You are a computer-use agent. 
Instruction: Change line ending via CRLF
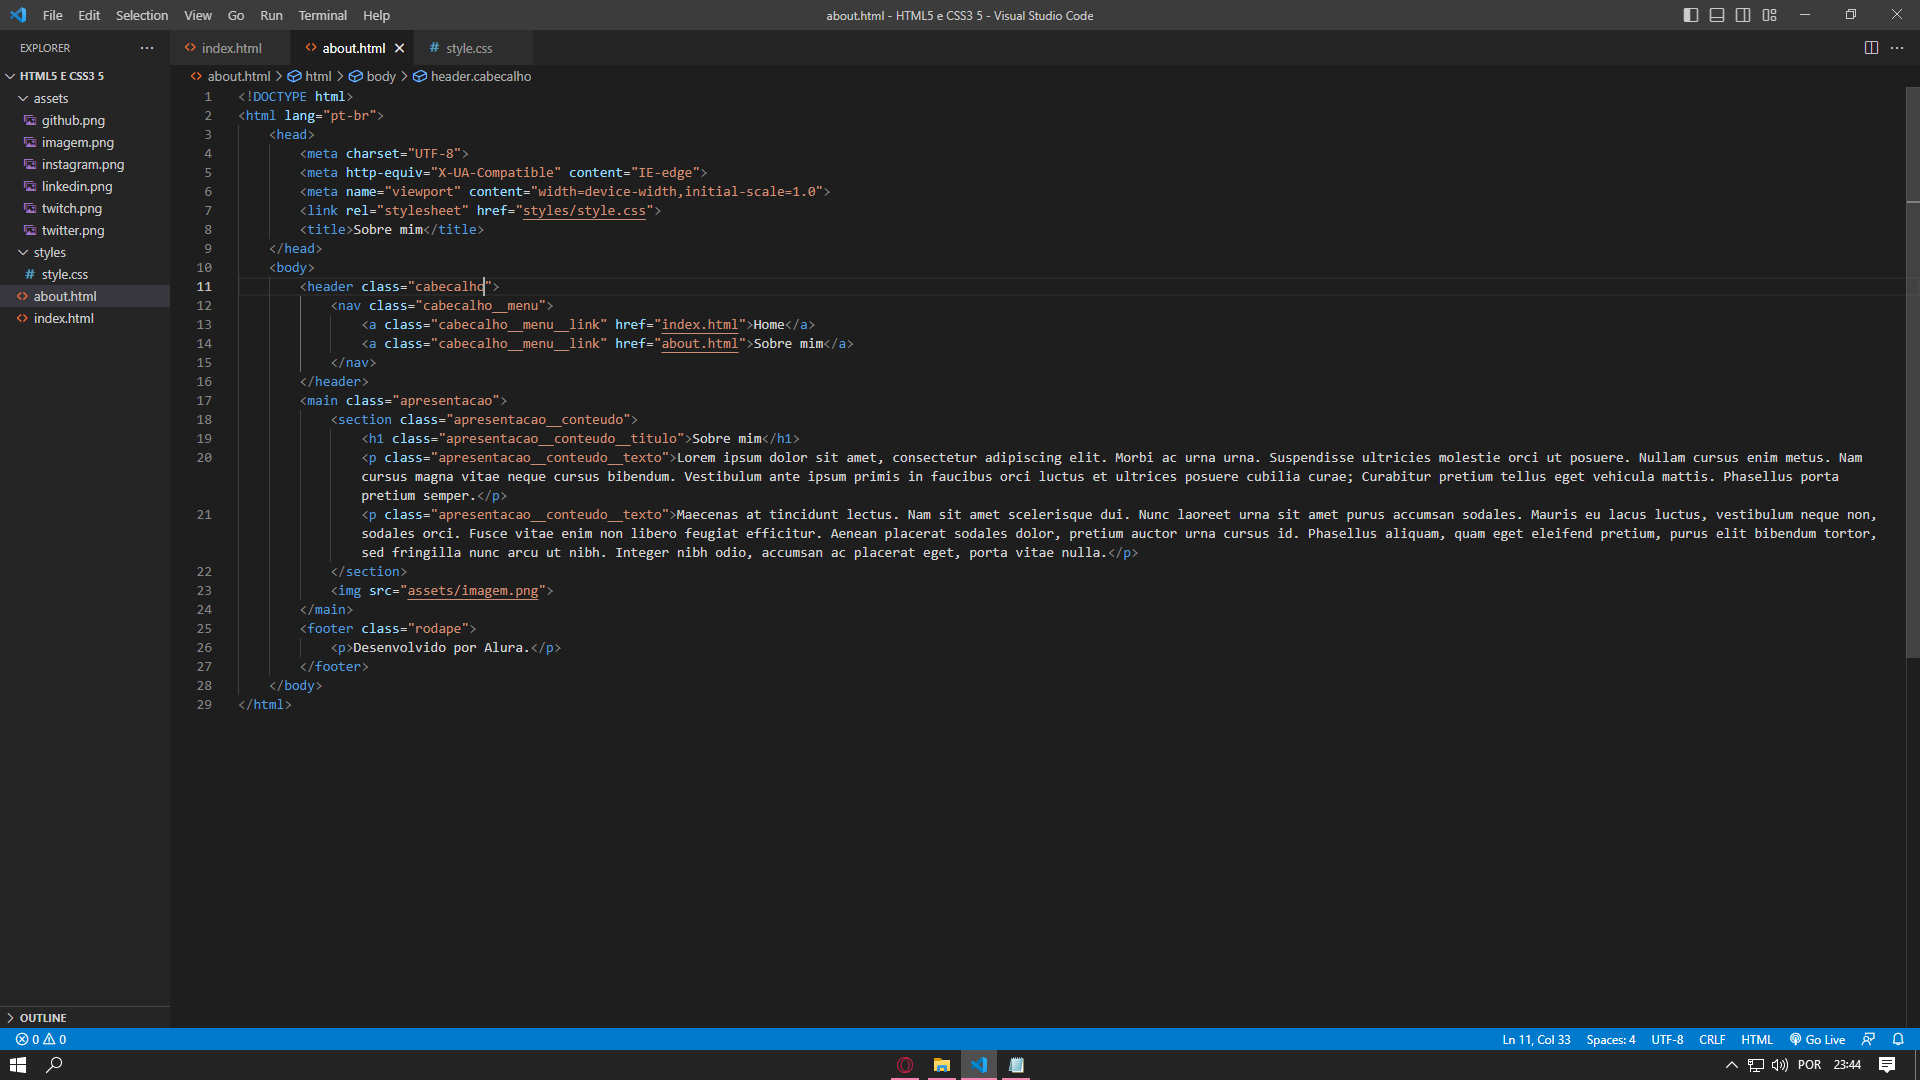click(x=1712, y=1039)
